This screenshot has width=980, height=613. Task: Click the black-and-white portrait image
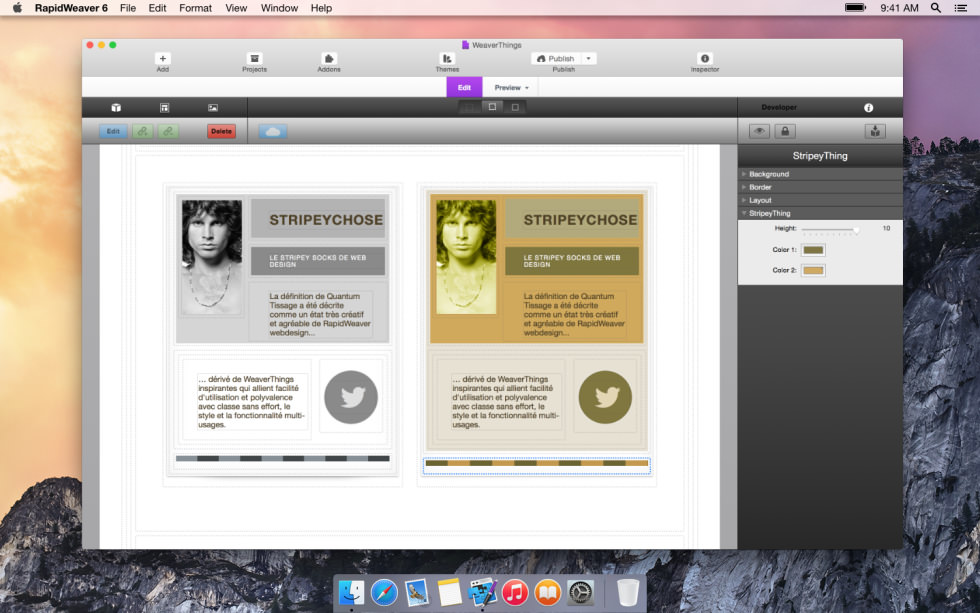coord(211,256)
